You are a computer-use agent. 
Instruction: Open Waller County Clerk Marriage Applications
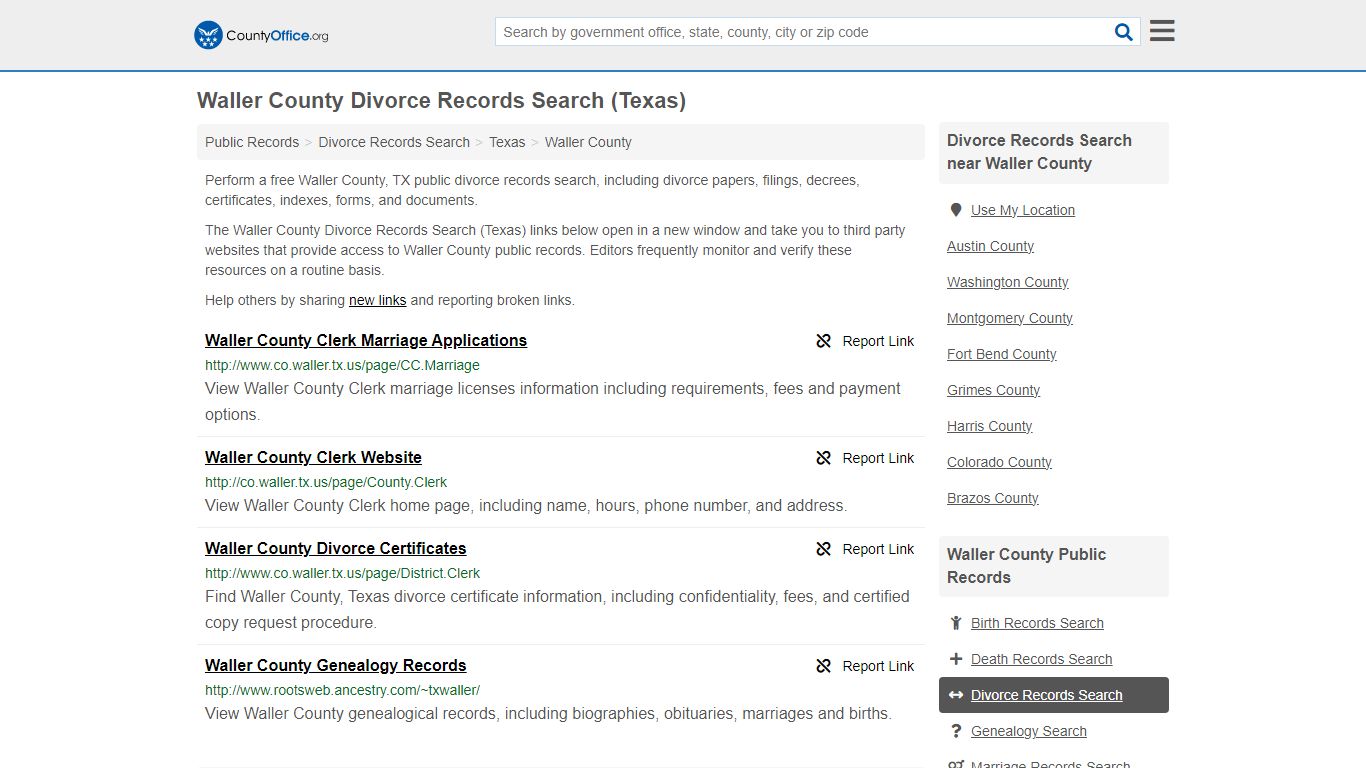pyautogui.click(x=366, y=340)
